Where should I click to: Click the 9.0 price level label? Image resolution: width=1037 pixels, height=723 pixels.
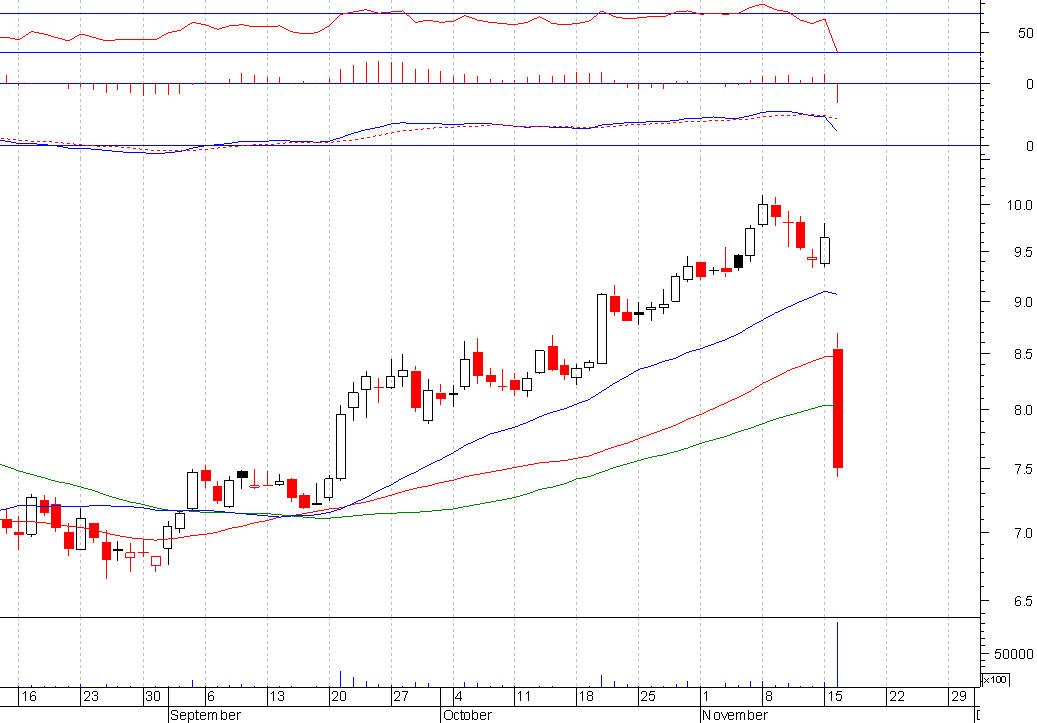[1022, 302]
